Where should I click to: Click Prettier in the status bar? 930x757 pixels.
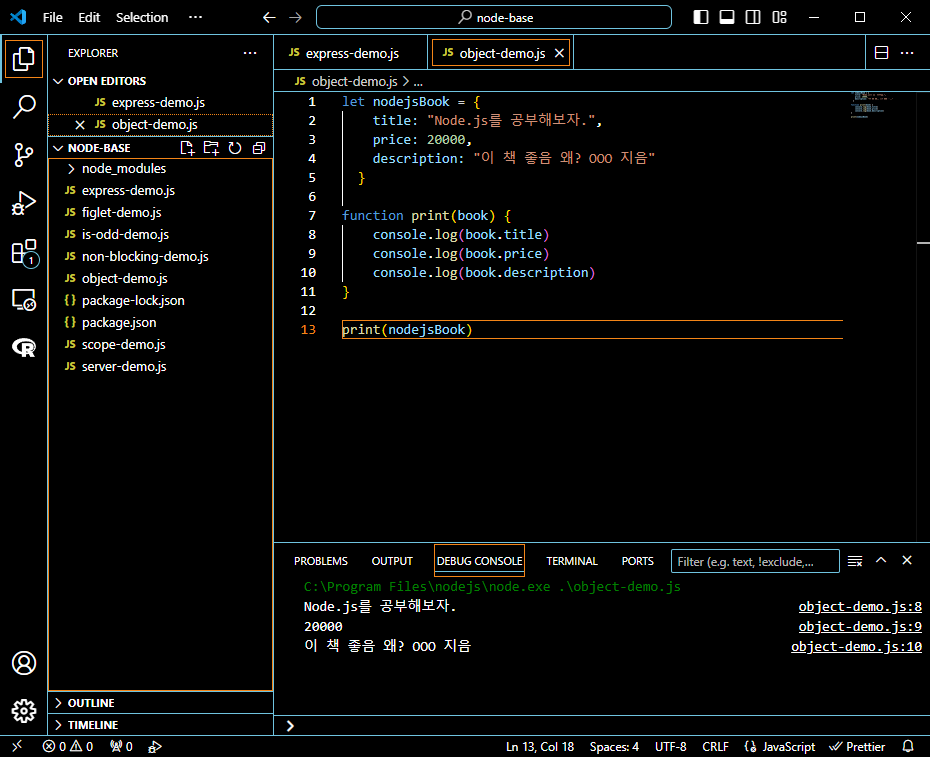click(857, 746)
